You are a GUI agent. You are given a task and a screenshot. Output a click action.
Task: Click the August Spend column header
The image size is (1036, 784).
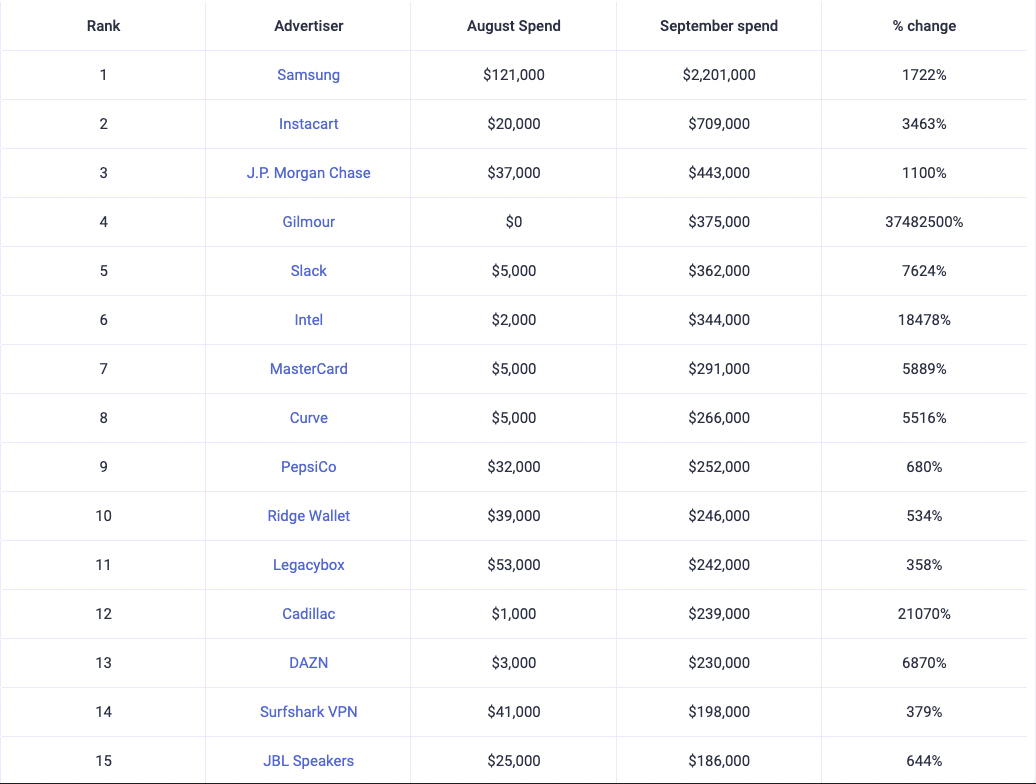pos(513,26)
